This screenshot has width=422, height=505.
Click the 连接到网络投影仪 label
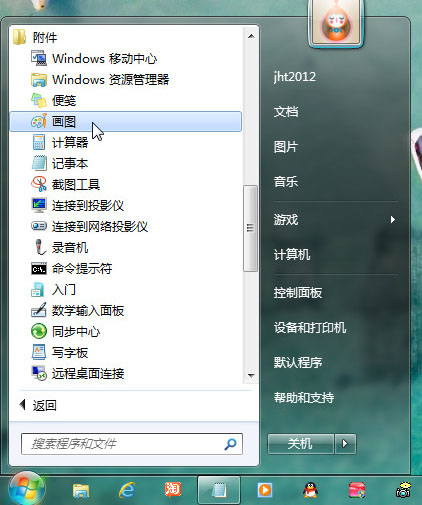100,227
